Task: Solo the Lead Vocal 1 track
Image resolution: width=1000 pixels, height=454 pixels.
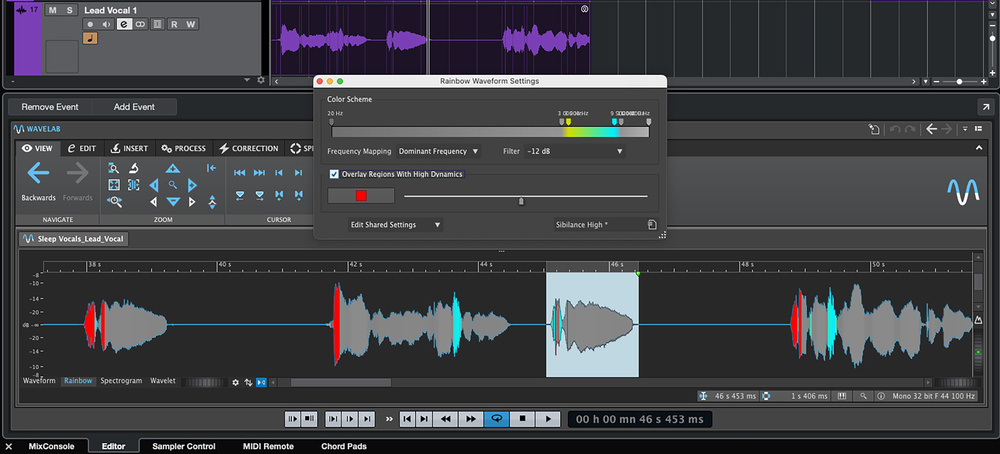Action: [x=70, y=10]
